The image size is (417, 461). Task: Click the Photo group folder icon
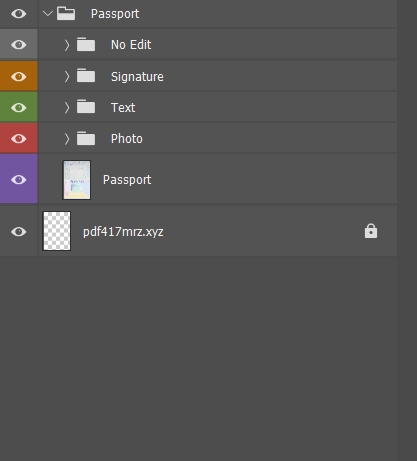(86, 138)
